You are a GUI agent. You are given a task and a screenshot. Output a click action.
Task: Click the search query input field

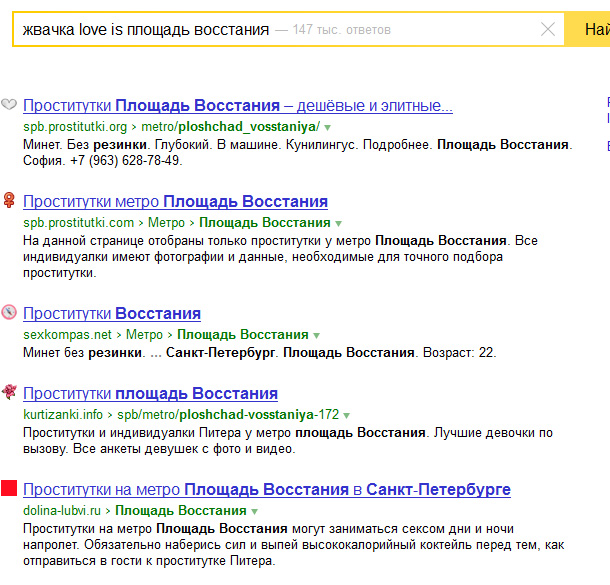(288, 29)
